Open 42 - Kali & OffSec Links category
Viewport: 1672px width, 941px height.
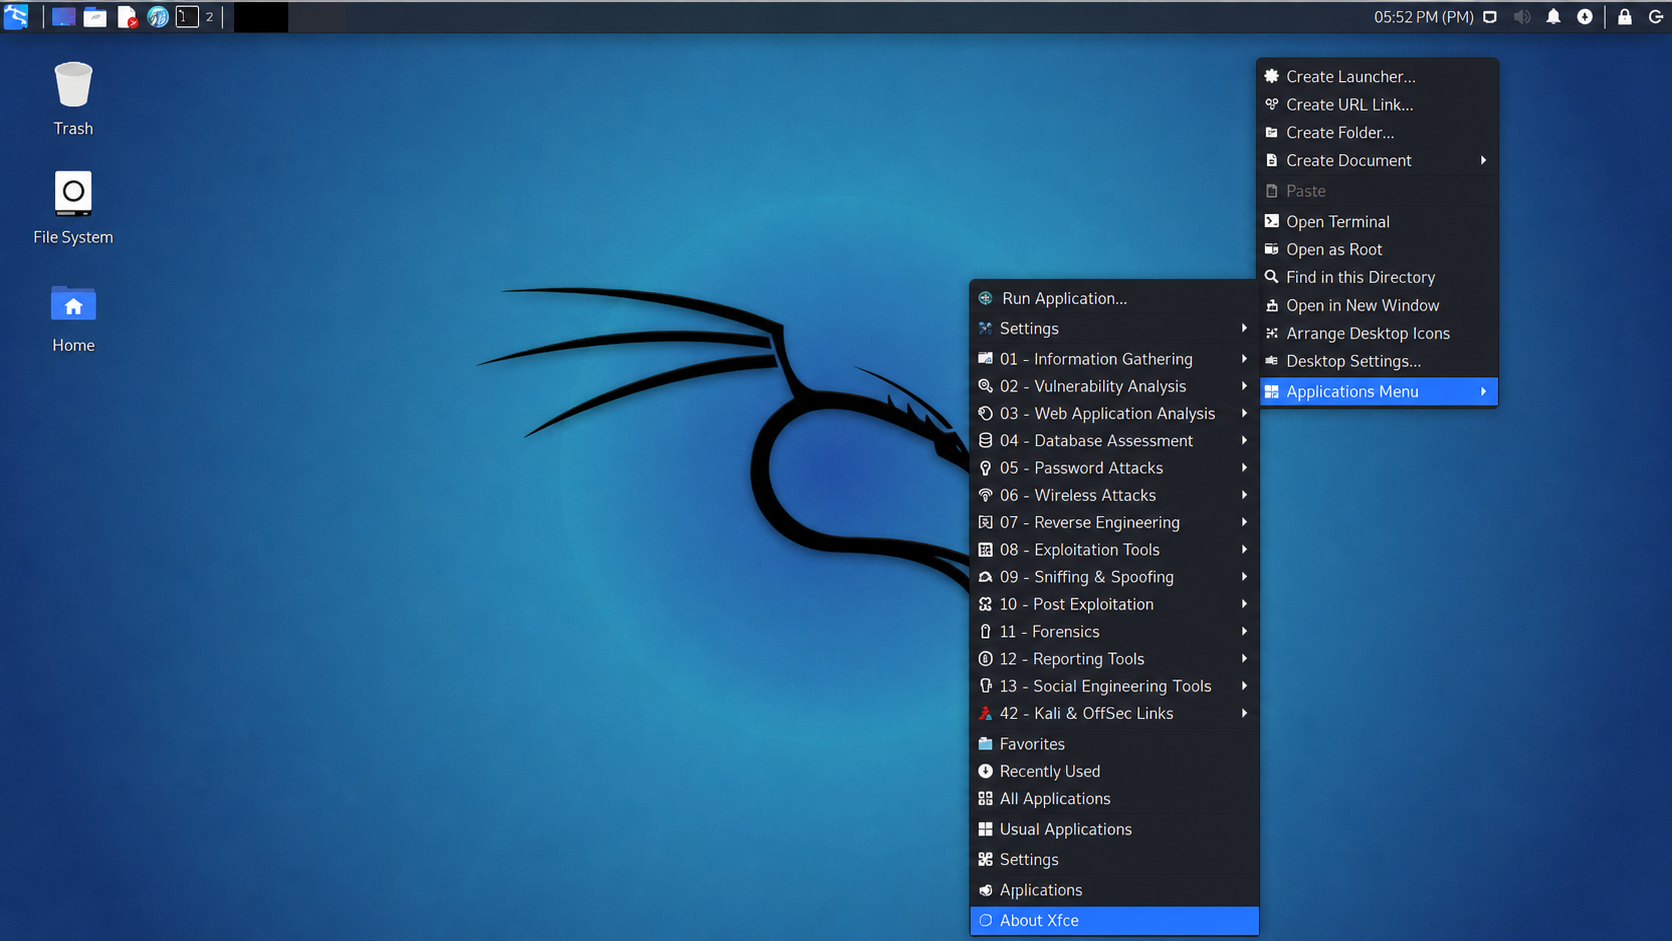click(x=1114, y=713)
